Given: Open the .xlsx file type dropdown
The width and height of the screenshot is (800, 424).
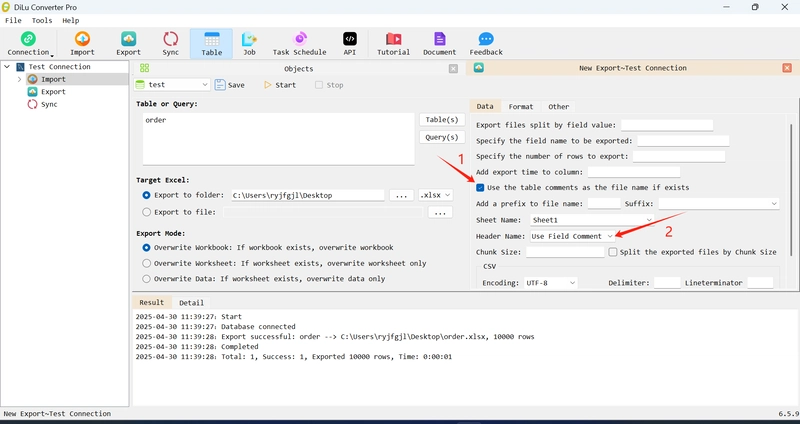Looking at the screenshot, I should 435,195.
